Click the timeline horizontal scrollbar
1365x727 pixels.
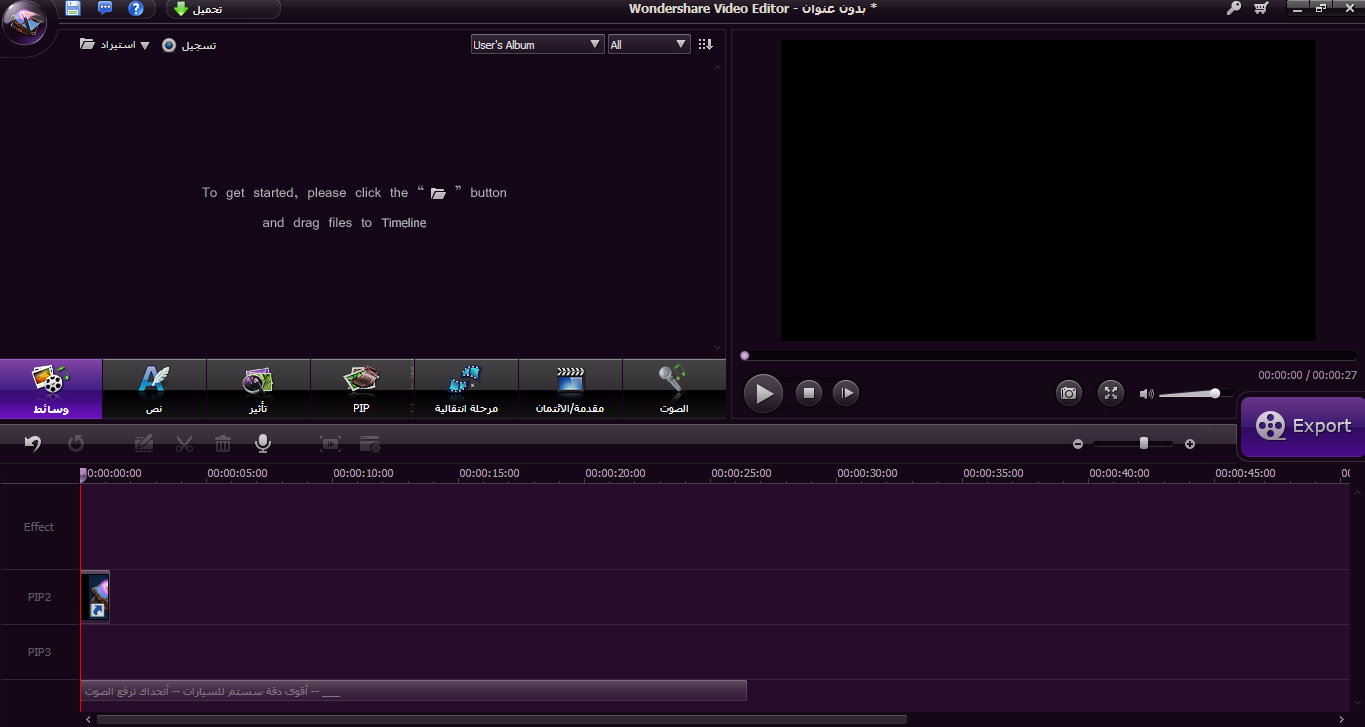(x=502, y=719)
